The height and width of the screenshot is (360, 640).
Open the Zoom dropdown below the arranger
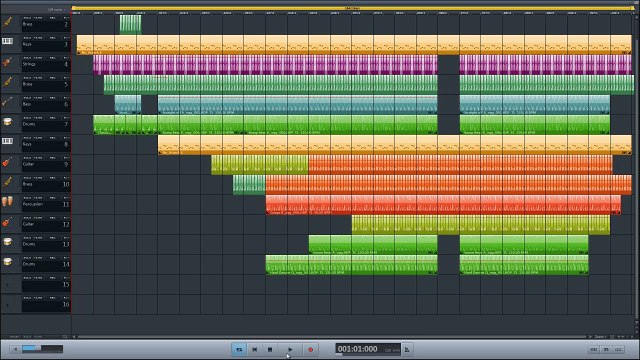pos(600,337)
